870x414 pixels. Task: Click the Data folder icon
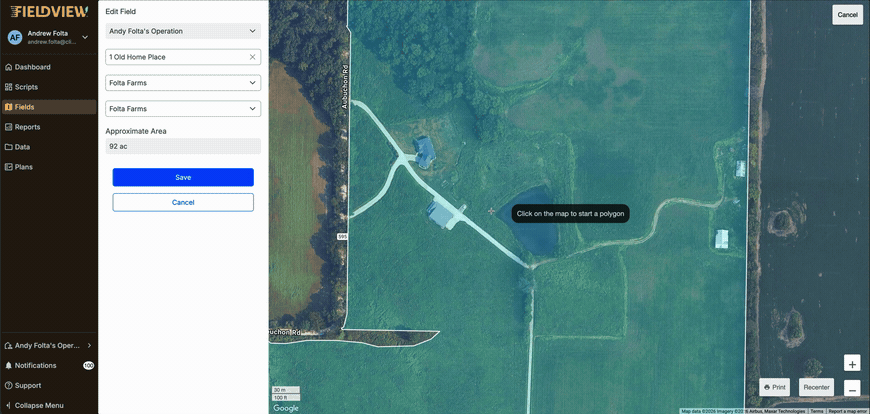pyautogui.click(x=8, y=147)
